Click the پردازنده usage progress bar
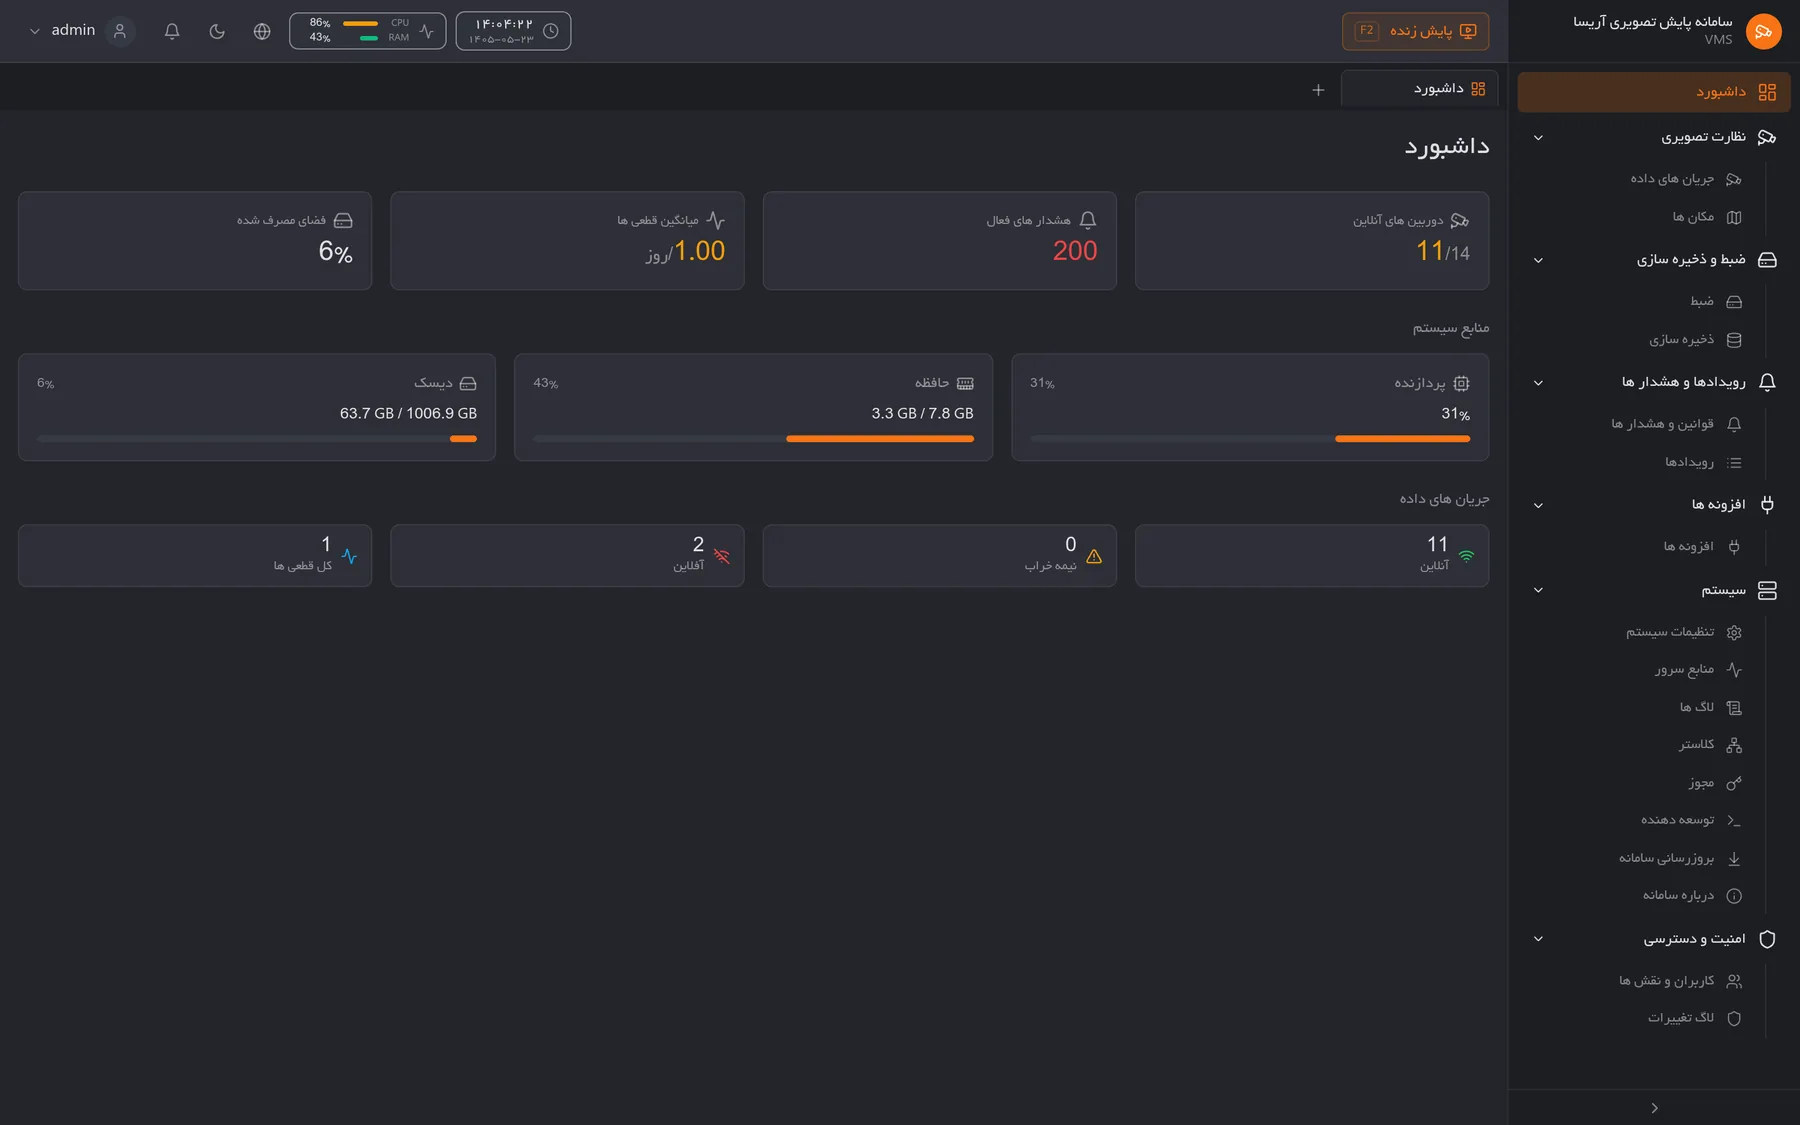 (1250, 438)
